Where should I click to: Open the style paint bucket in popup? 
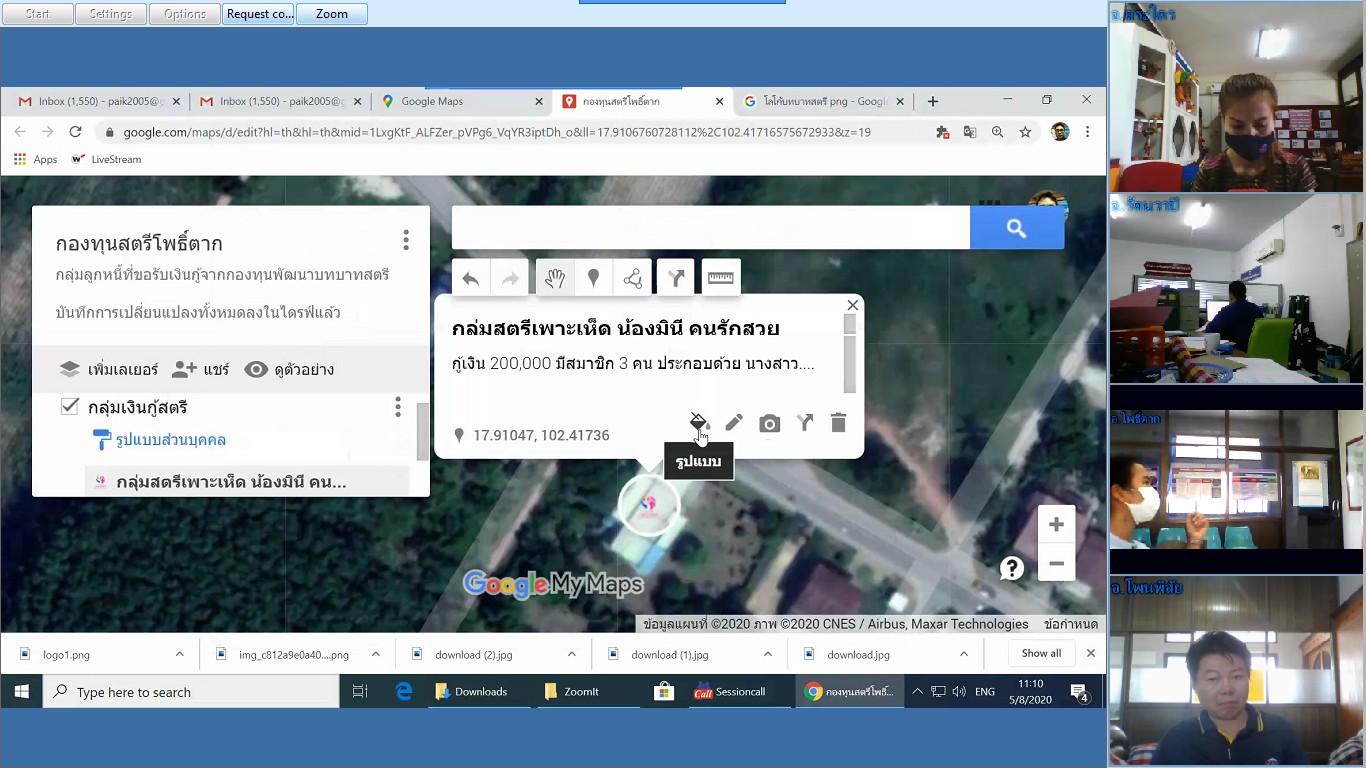point(699,423)
